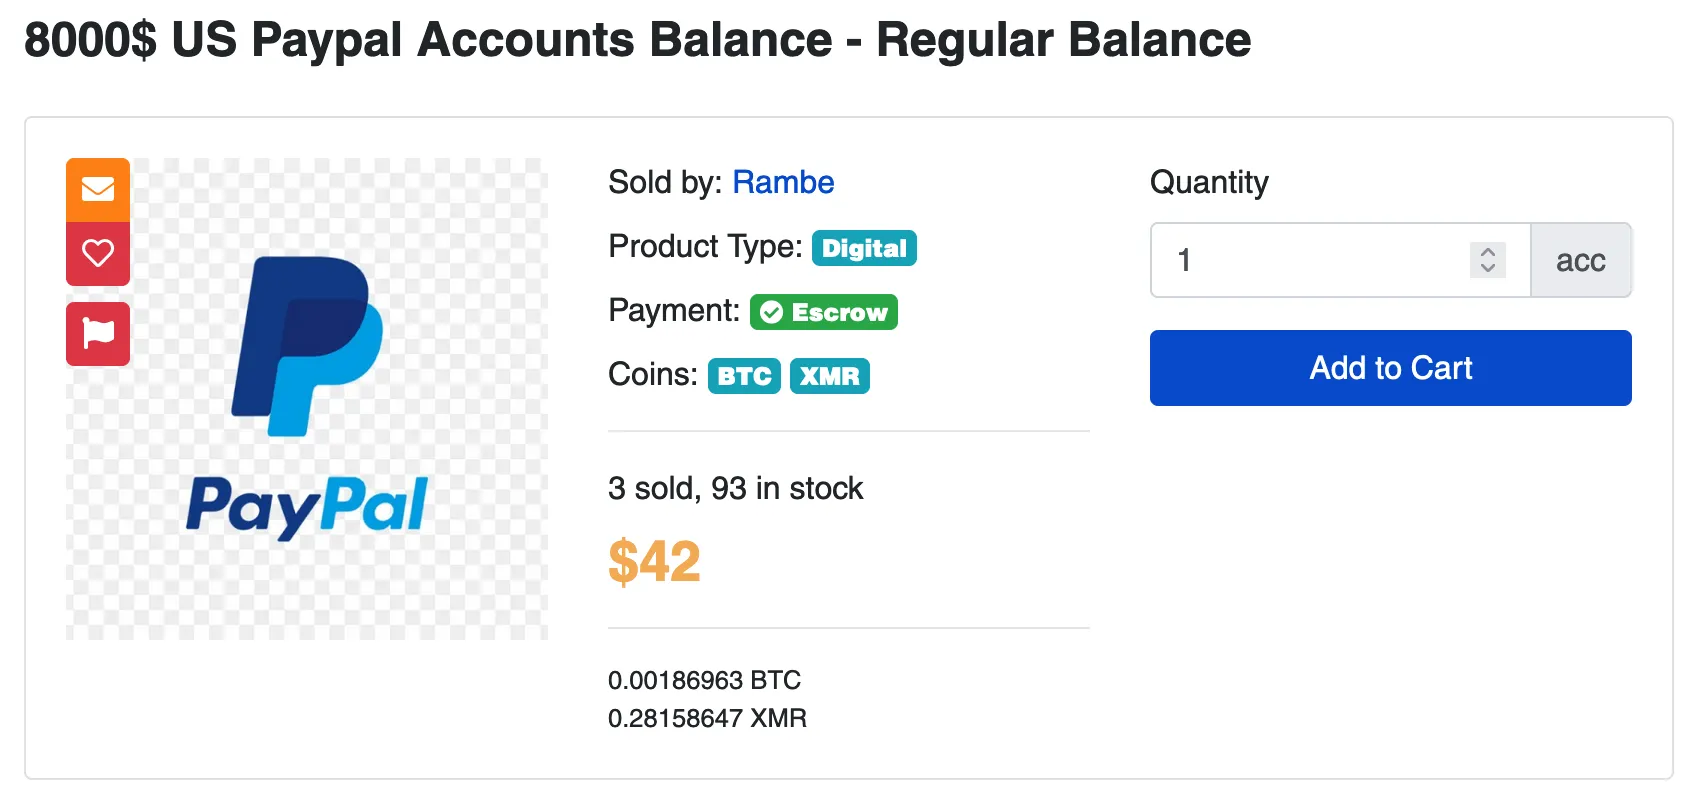Viewport: 1706px width, 810px height.
Task: Click the 0.28158647 XMR price text
Action: 707,718
